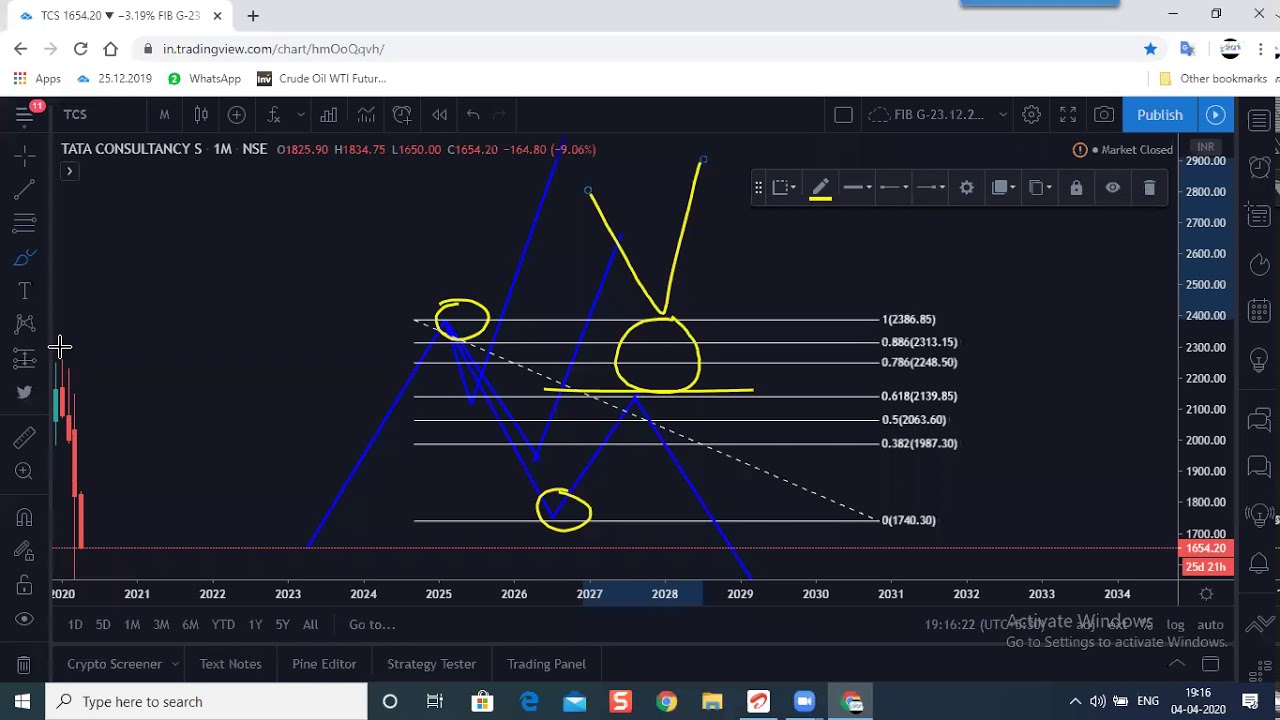
Task: Create an alert with the alarm clock icon
Action: [402, 115]
